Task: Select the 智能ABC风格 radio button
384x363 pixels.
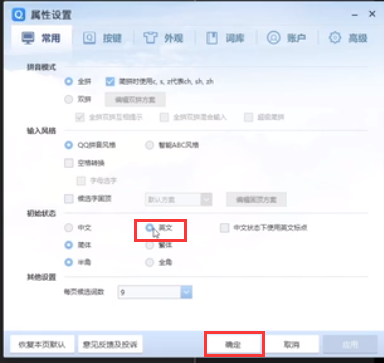Action: (x=149, y=145)
